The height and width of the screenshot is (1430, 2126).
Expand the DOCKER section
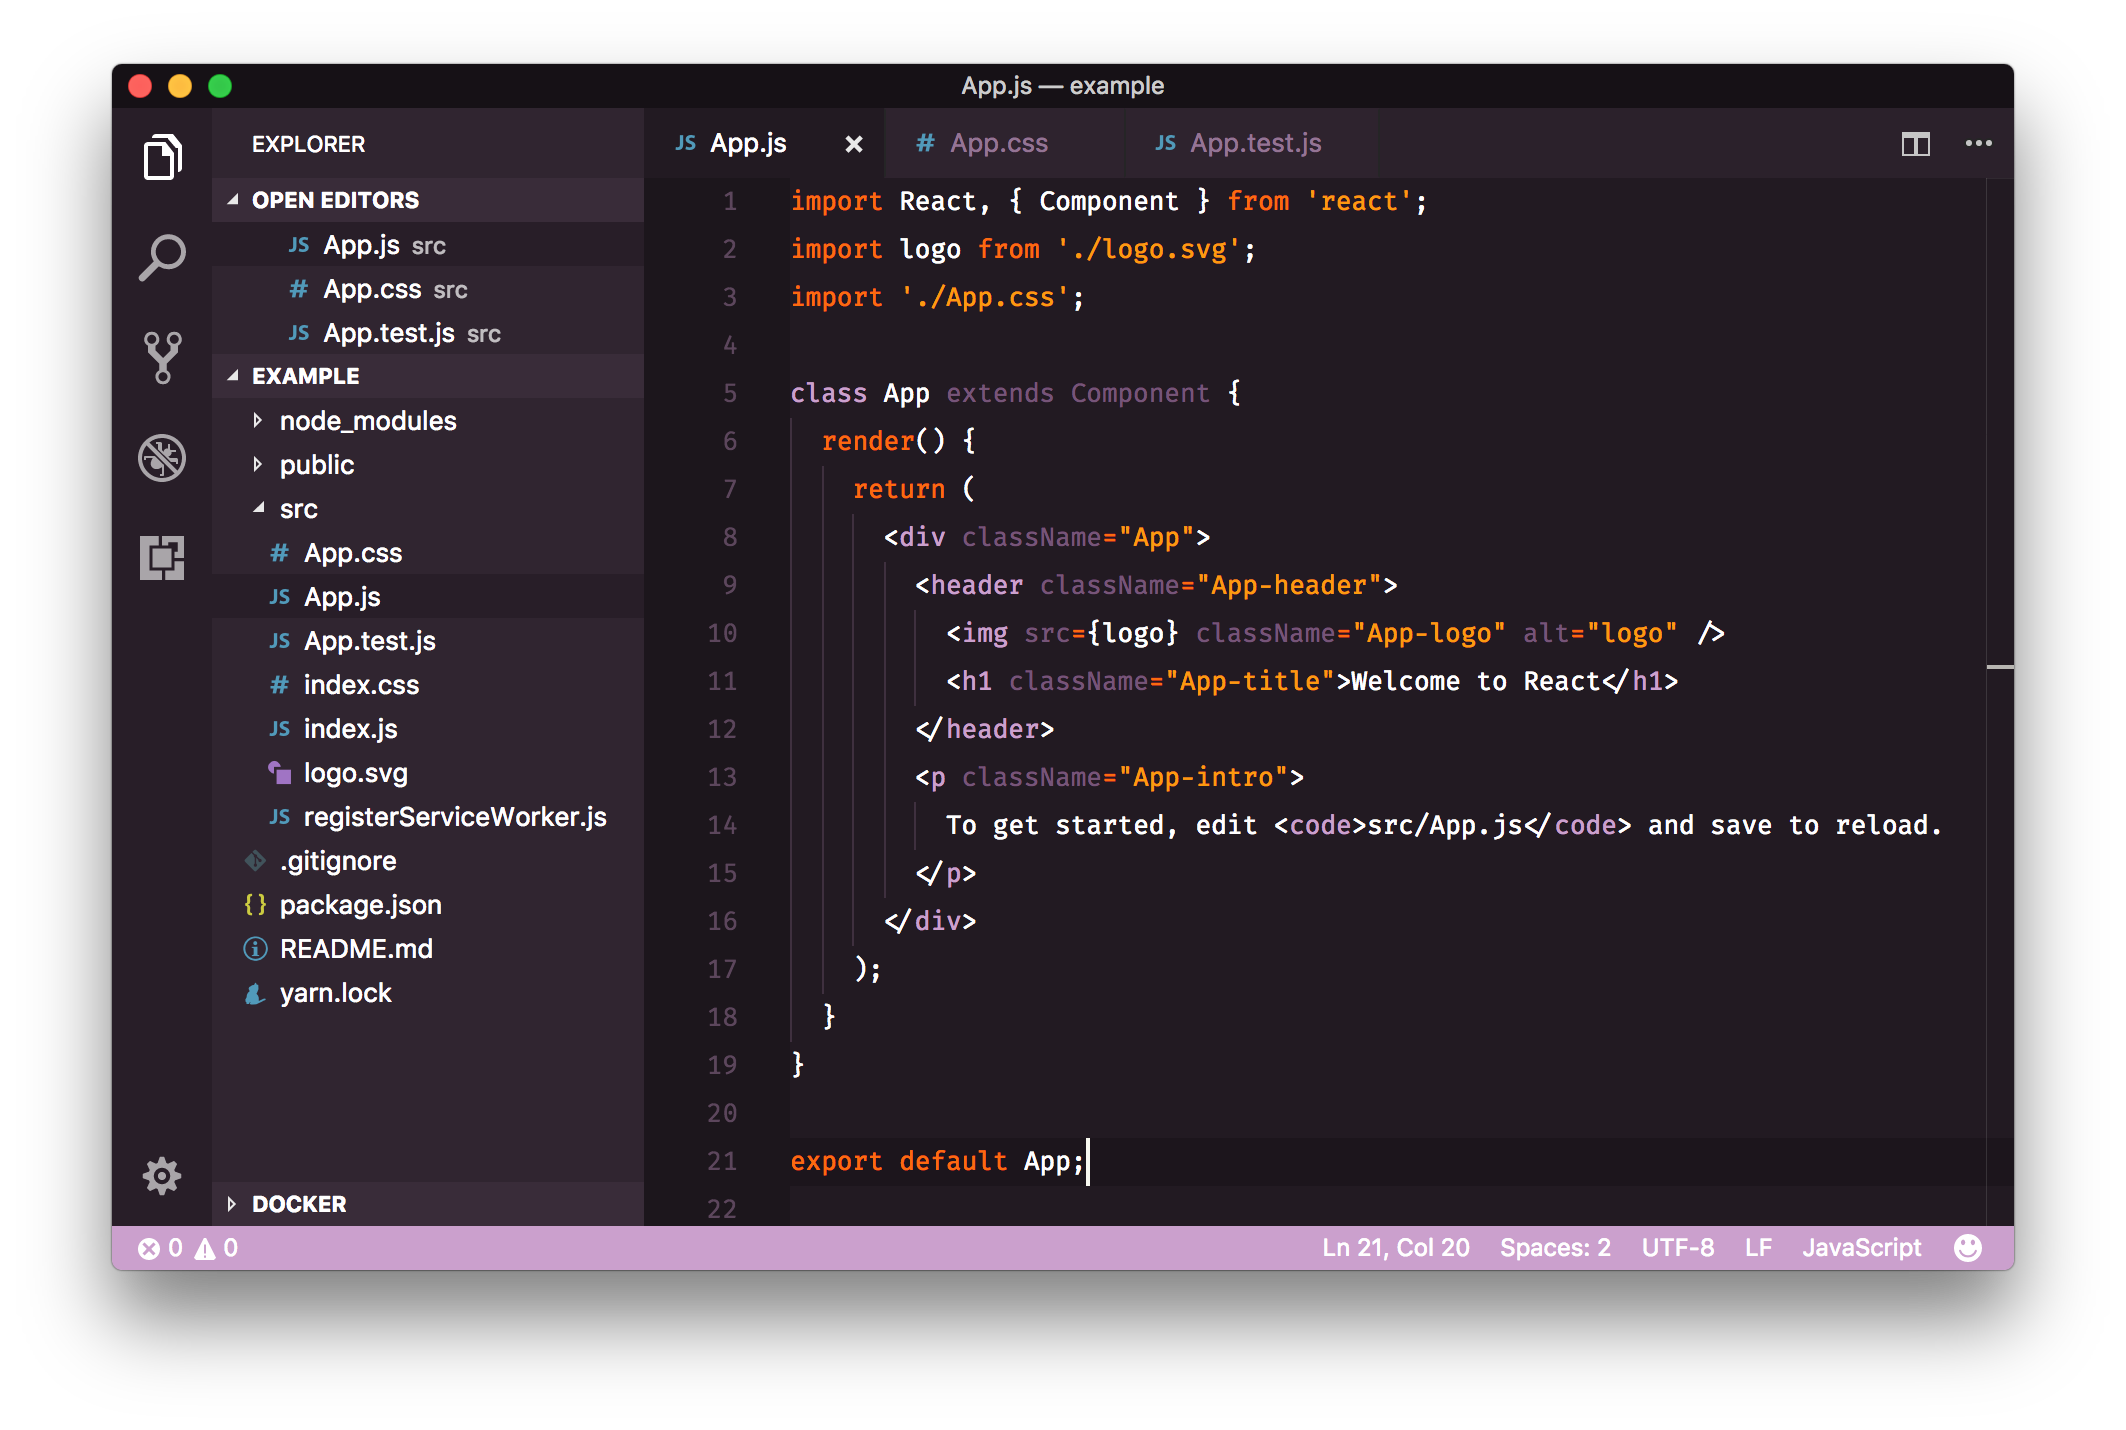[298, 1204]
